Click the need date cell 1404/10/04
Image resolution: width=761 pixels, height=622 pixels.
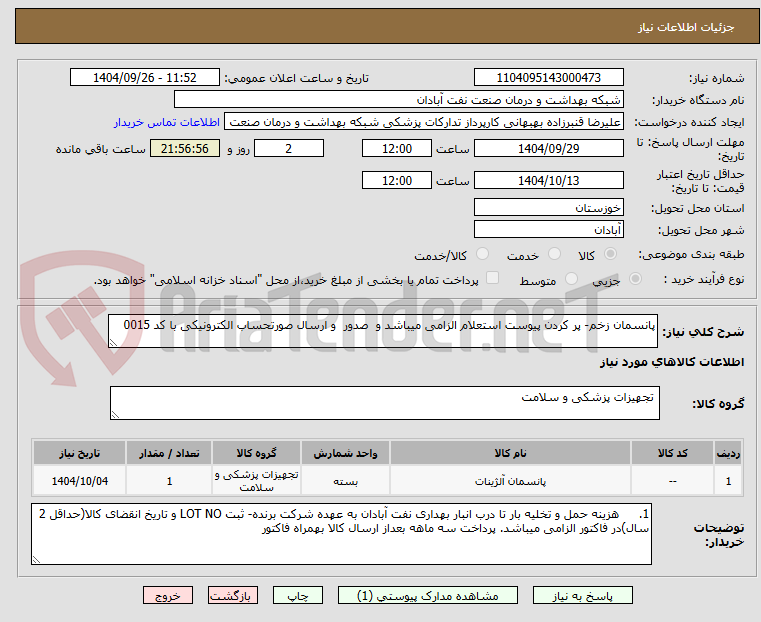point(80,481)
